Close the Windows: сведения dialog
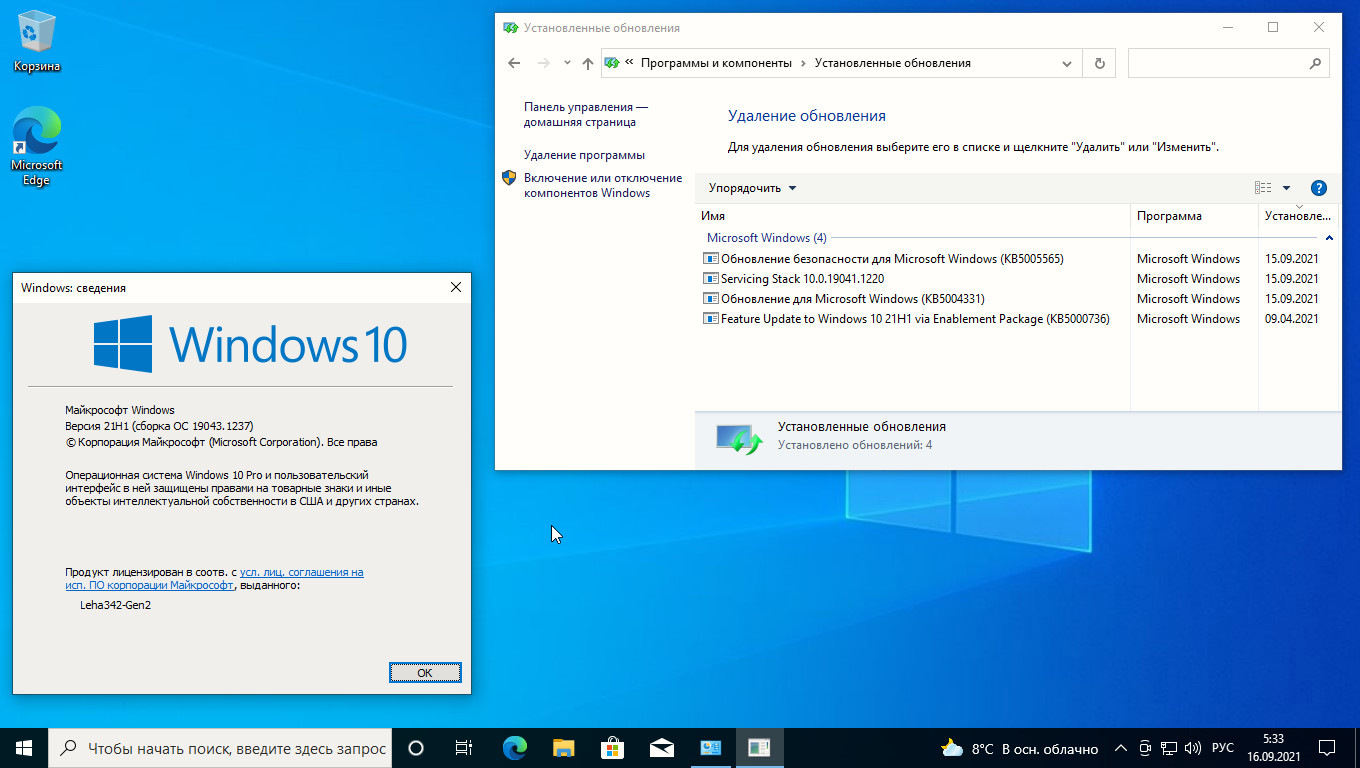1360x768 pixels. point(456,287)
